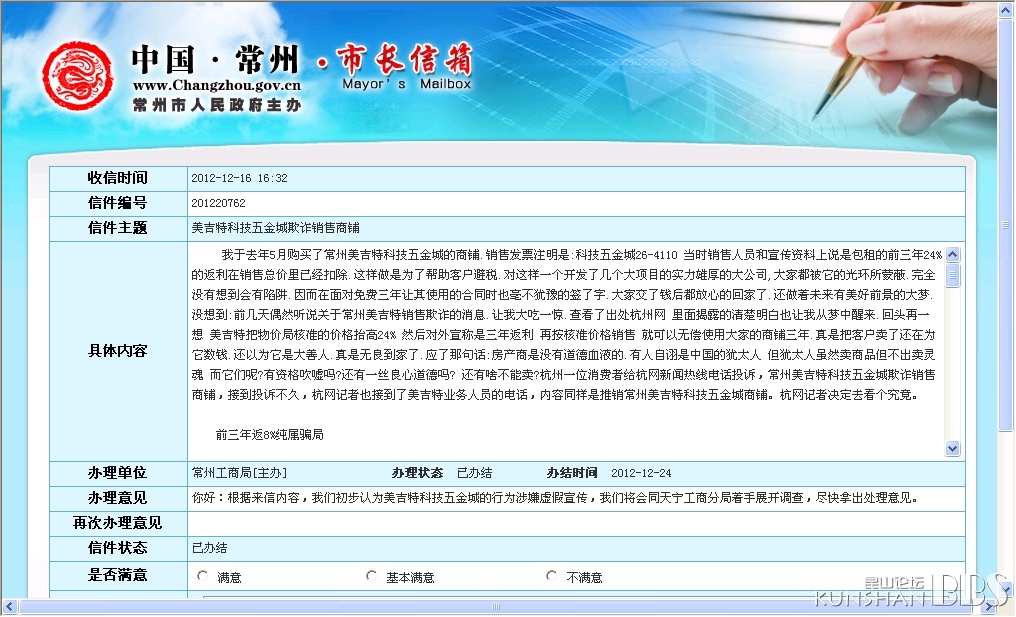
Task: Click the 办理状态 label
Action: (x=417, y=473)
